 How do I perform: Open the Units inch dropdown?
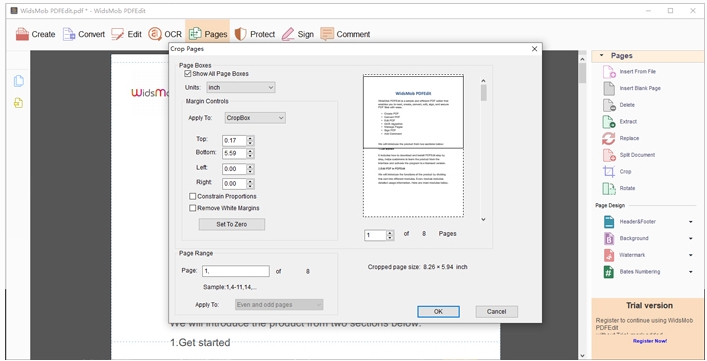(241, 87)
